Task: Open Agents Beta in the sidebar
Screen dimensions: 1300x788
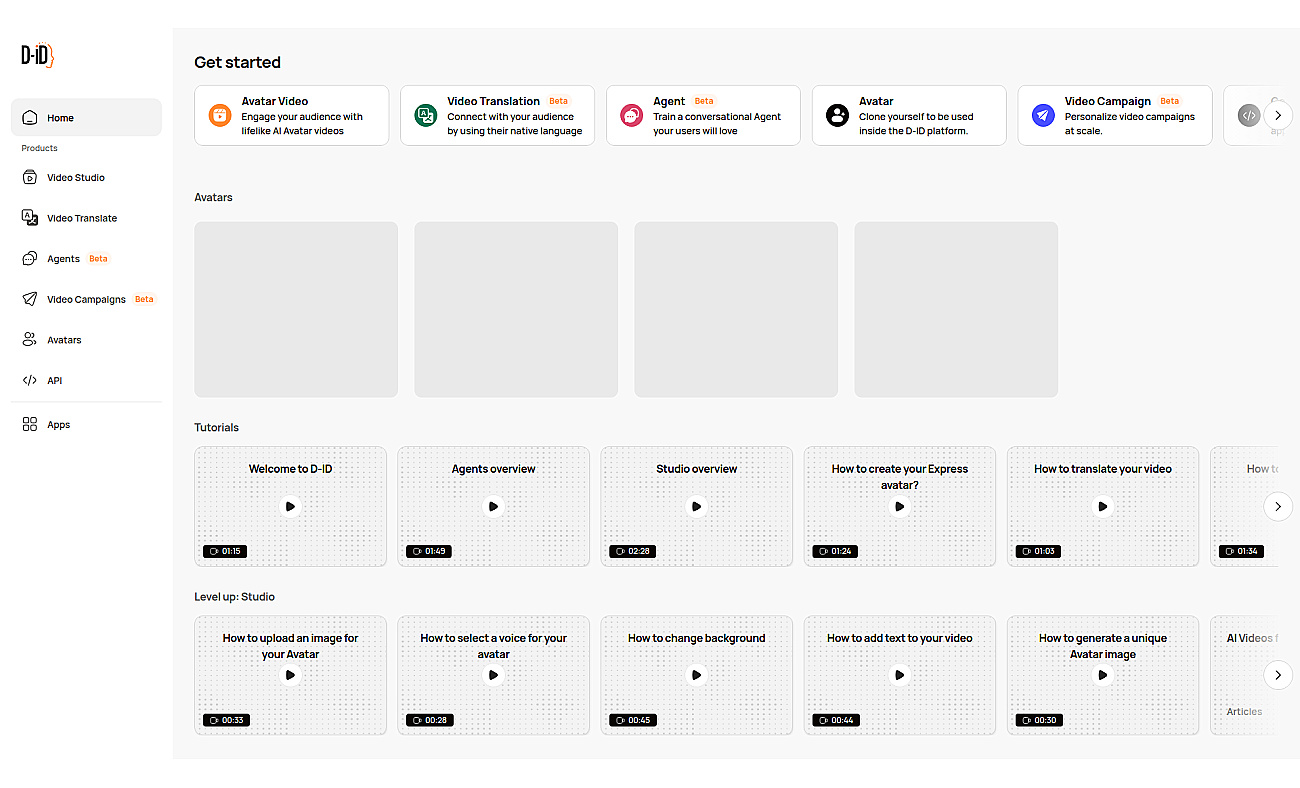Action: [86, 258]
